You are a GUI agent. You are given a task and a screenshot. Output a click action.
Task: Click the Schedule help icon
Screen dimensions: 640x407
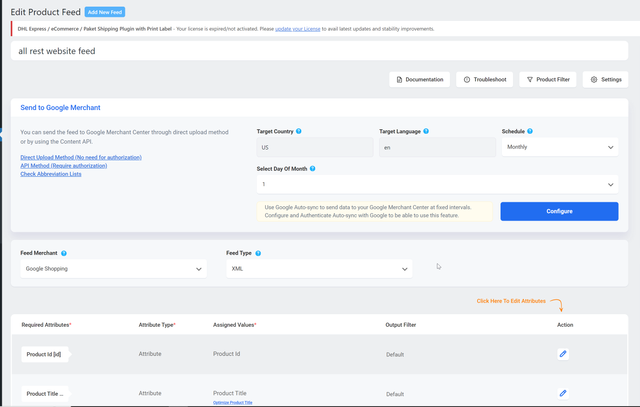pyautogui.click(x=530, y=131)
